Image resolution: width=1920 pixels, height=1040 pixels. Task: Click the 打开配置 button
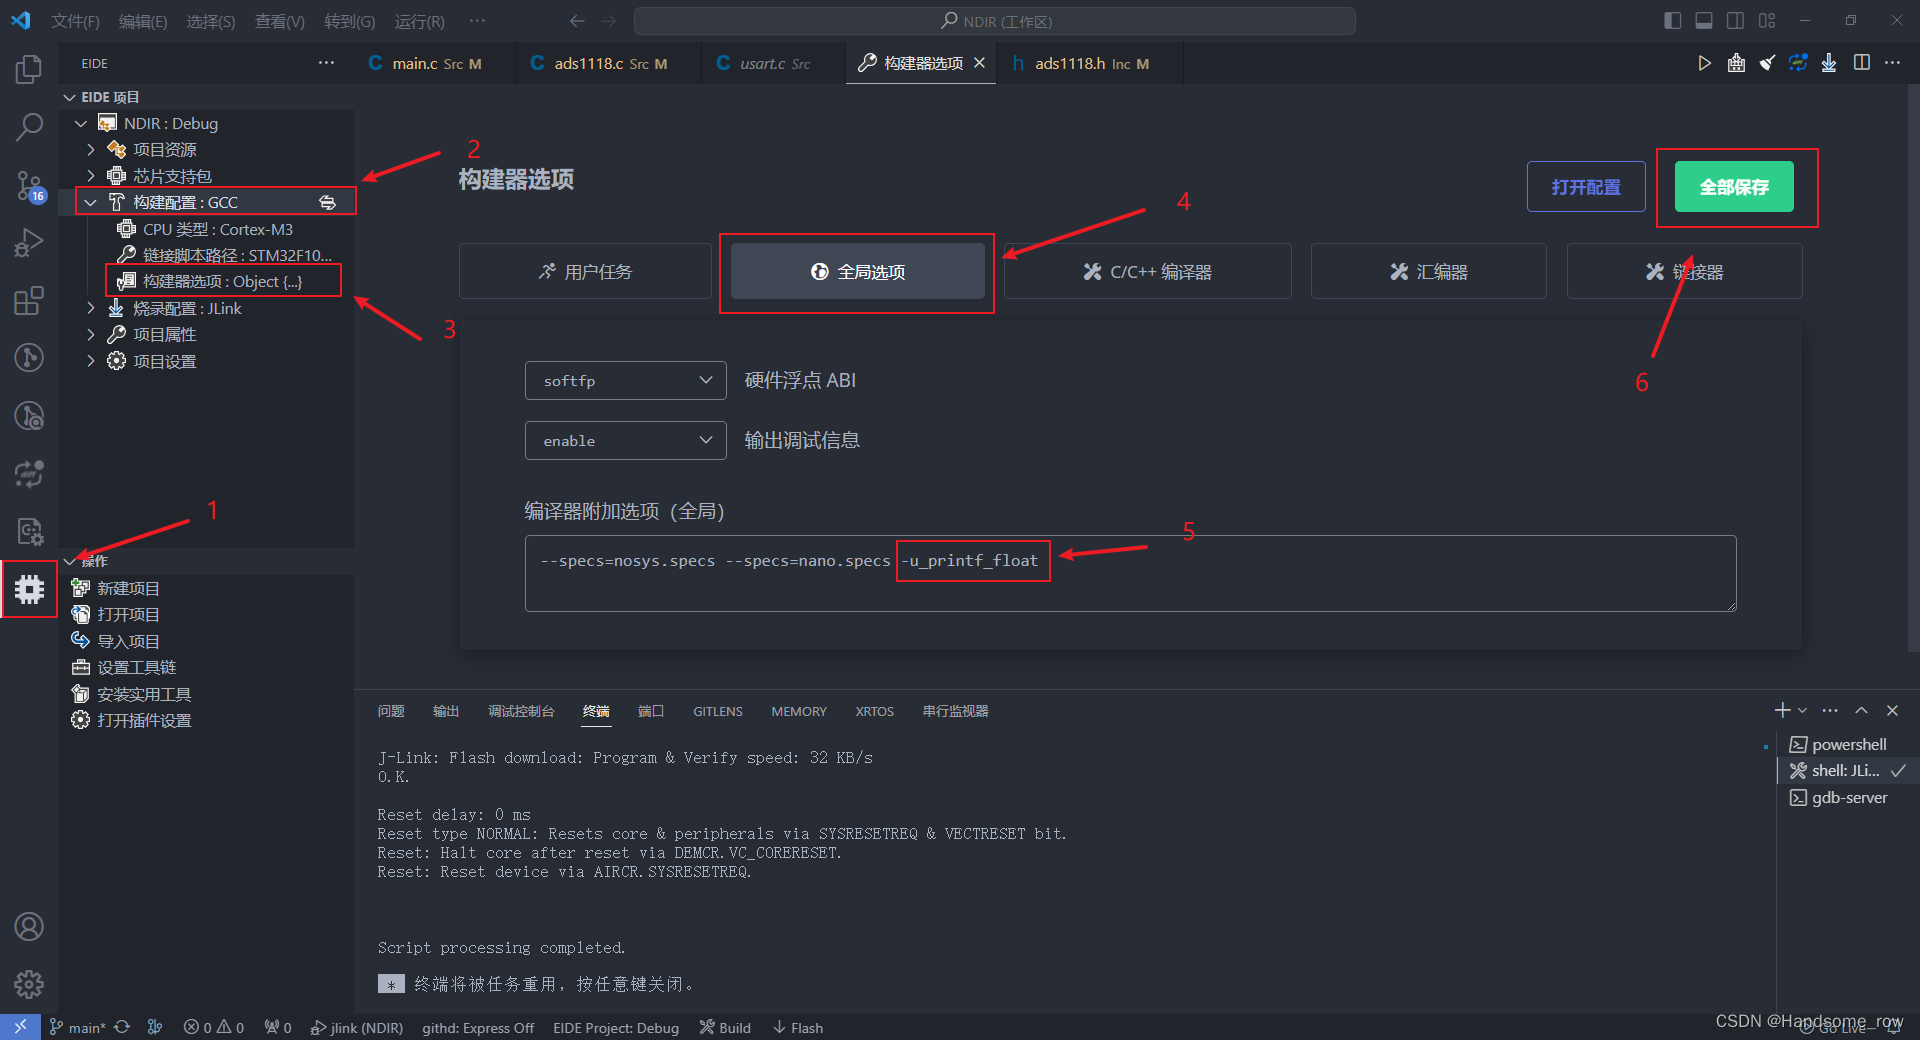(x=1585, y=186)
